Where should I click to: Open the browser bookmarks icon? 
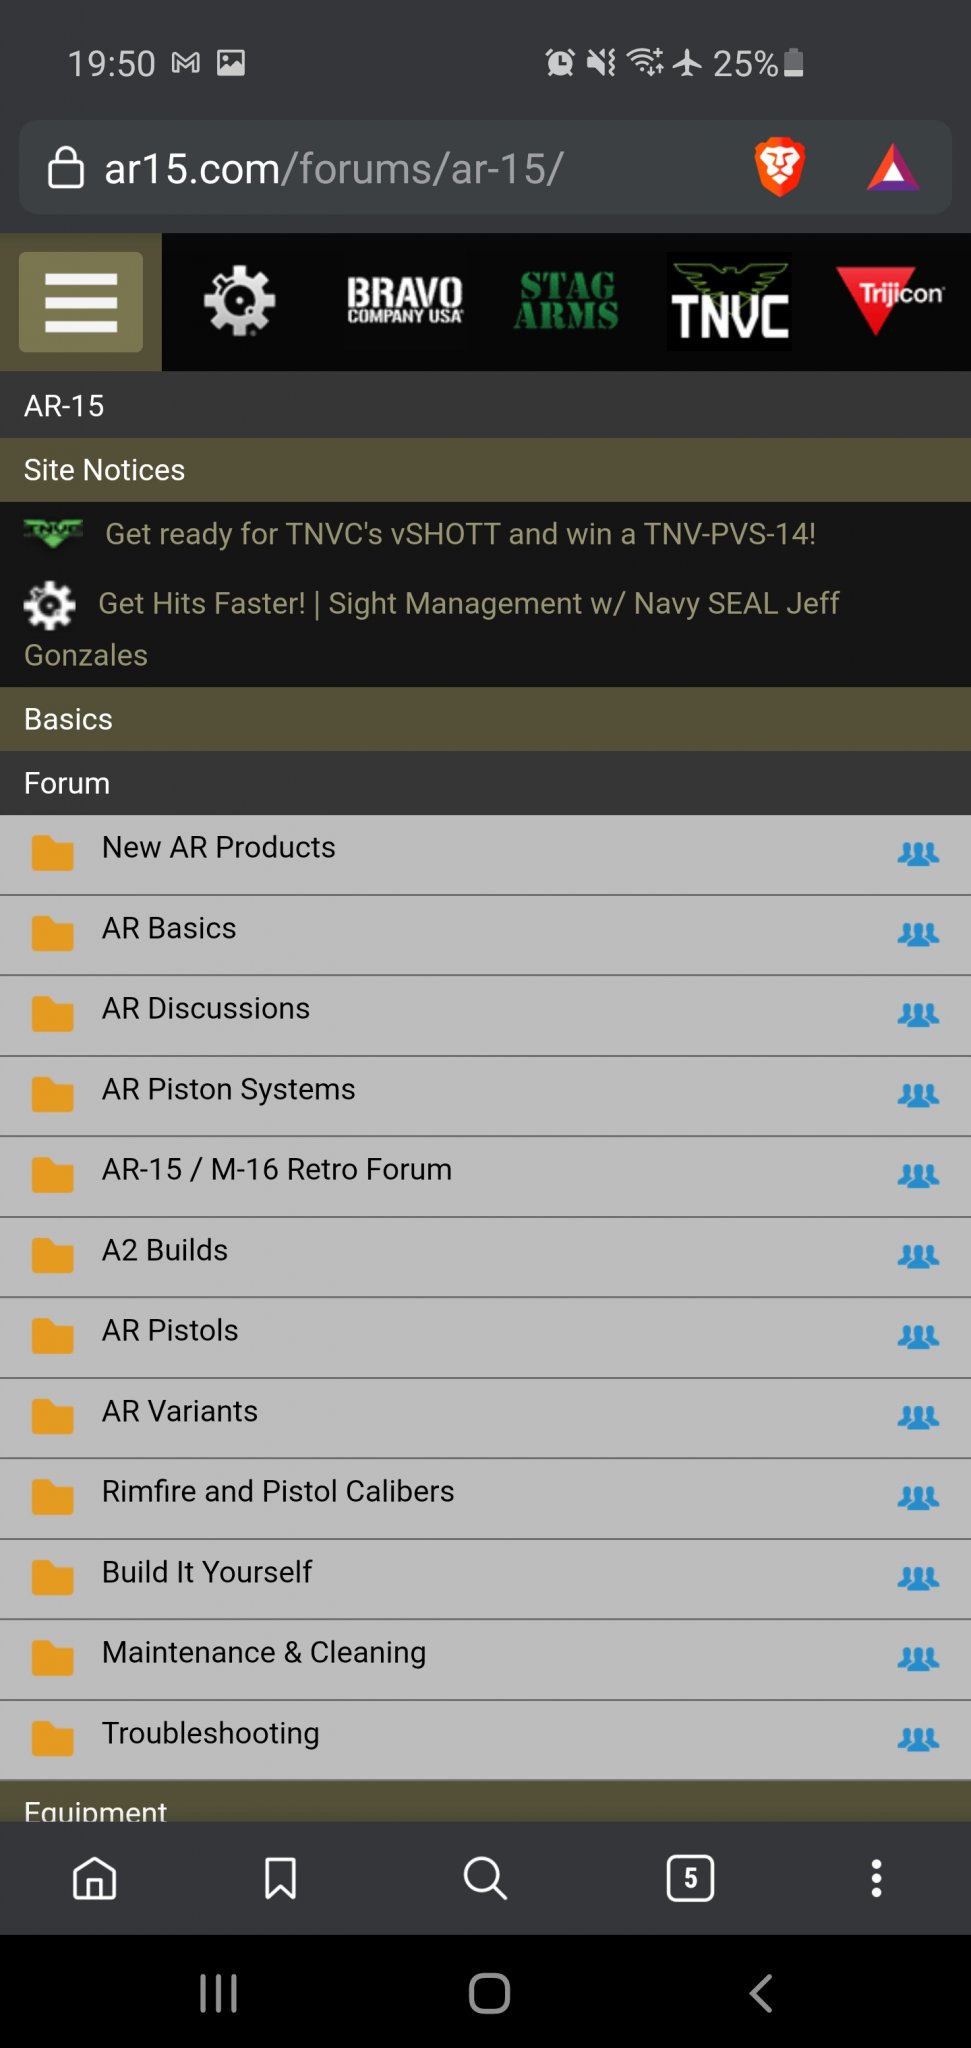[x=280, y=1878]
